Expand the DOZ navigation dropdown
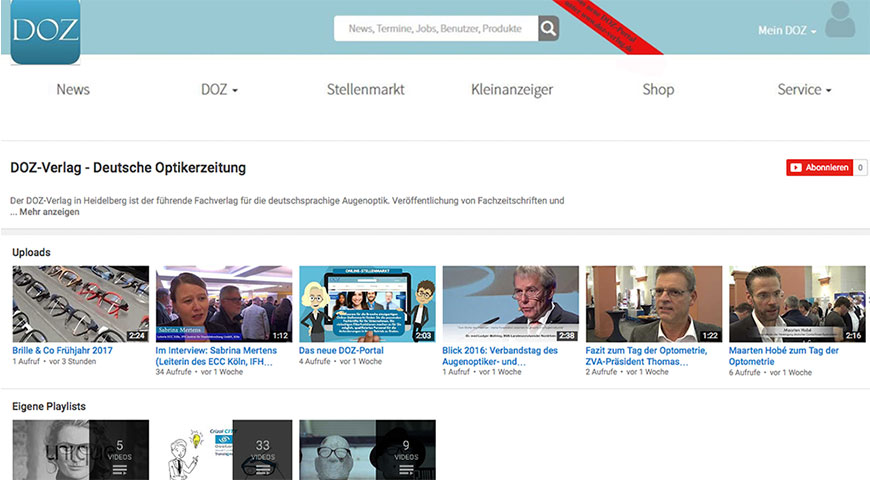This screenshot has height=480, width=870. pos(219,90)
